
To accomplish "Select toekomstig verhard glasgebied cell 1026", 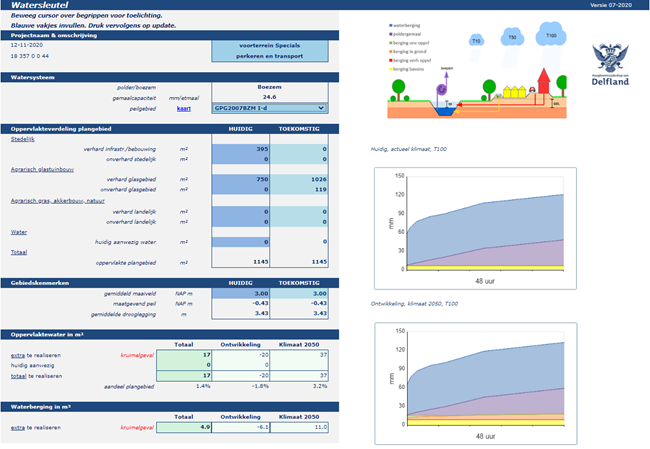I will coord(300,178).
